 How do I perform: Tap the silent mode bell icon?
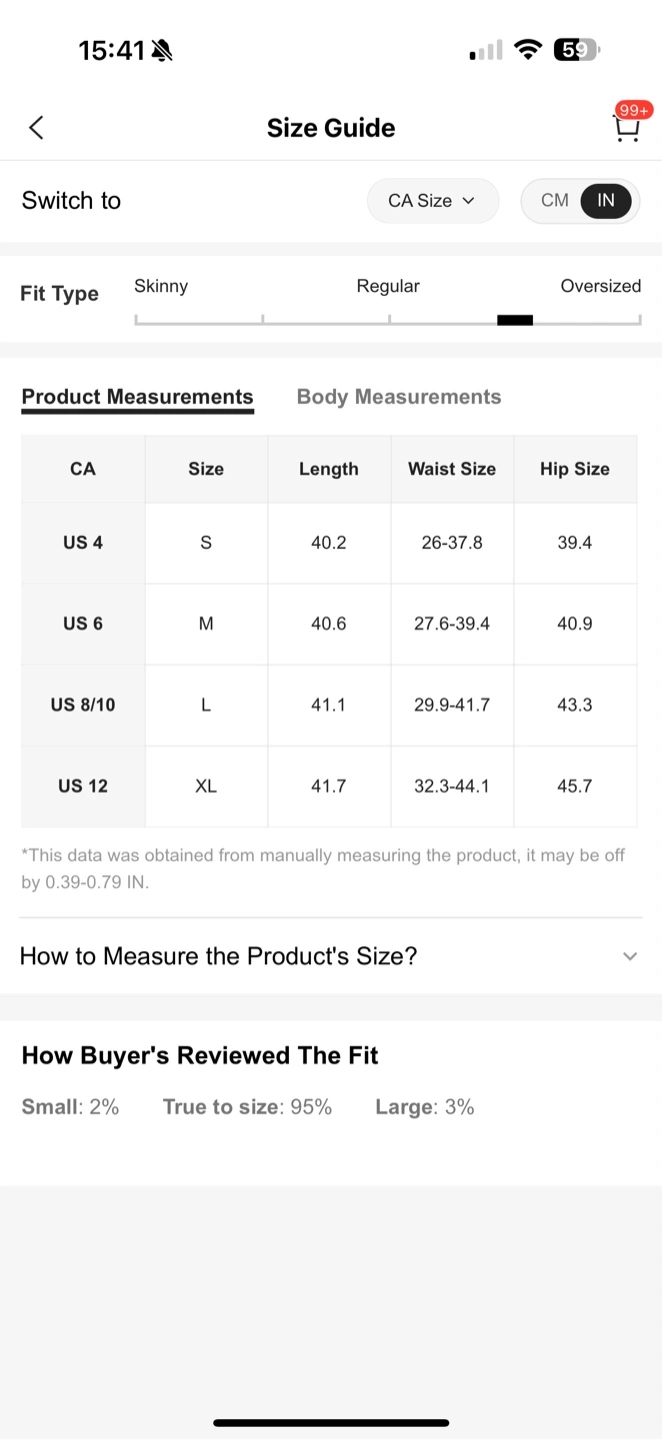click(x=162, y=51)
